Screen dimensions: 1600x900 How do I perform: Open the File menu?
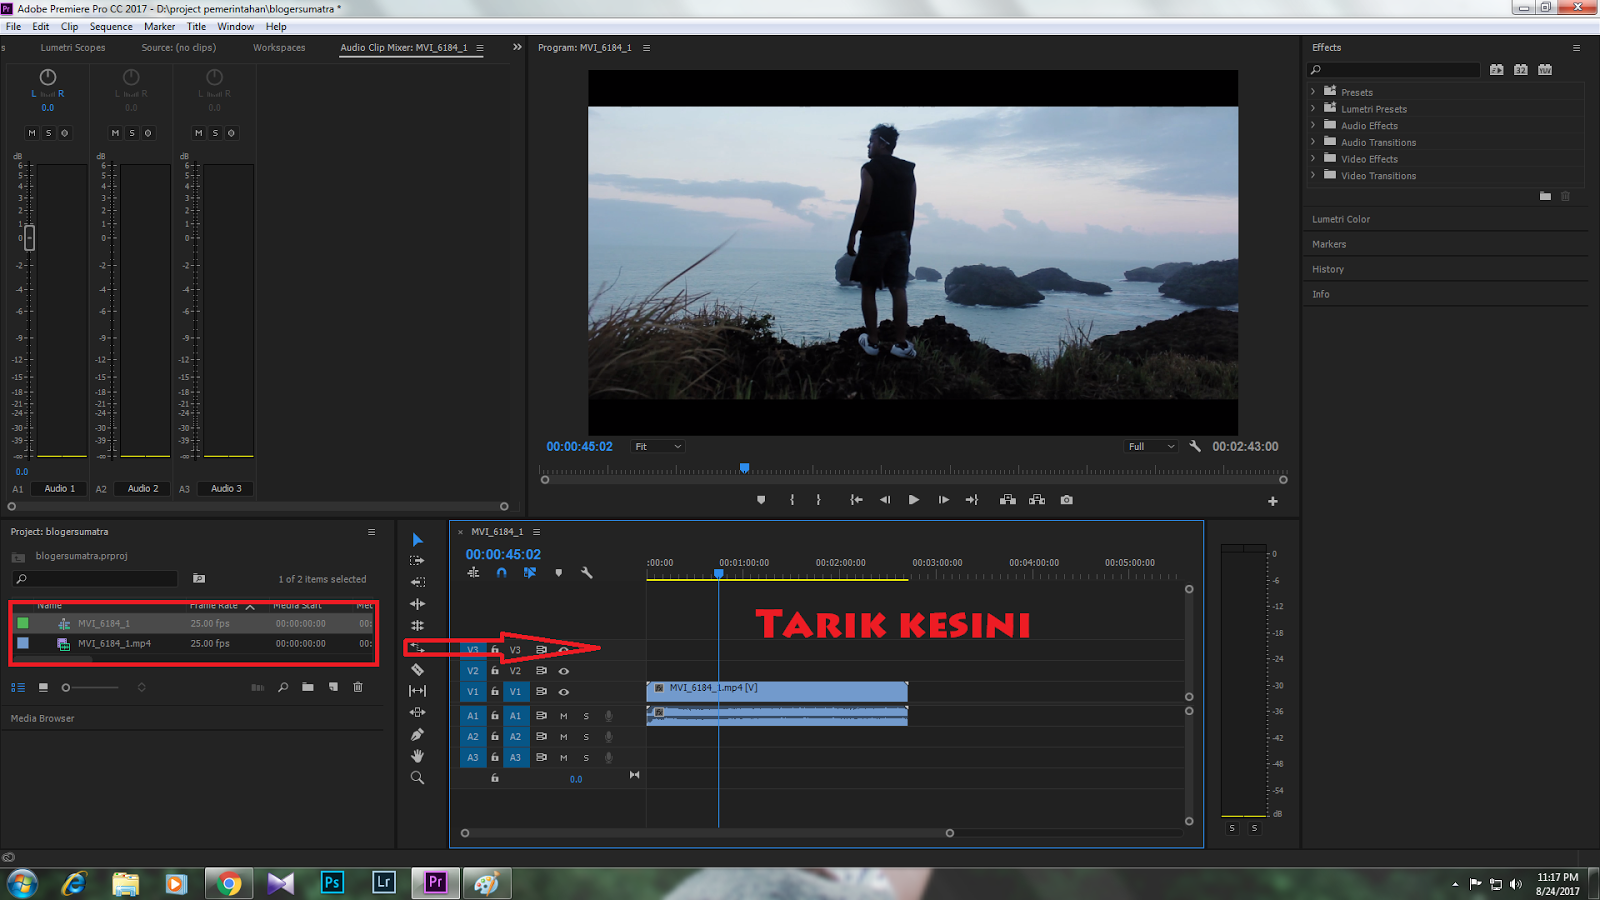click(13, 27)
